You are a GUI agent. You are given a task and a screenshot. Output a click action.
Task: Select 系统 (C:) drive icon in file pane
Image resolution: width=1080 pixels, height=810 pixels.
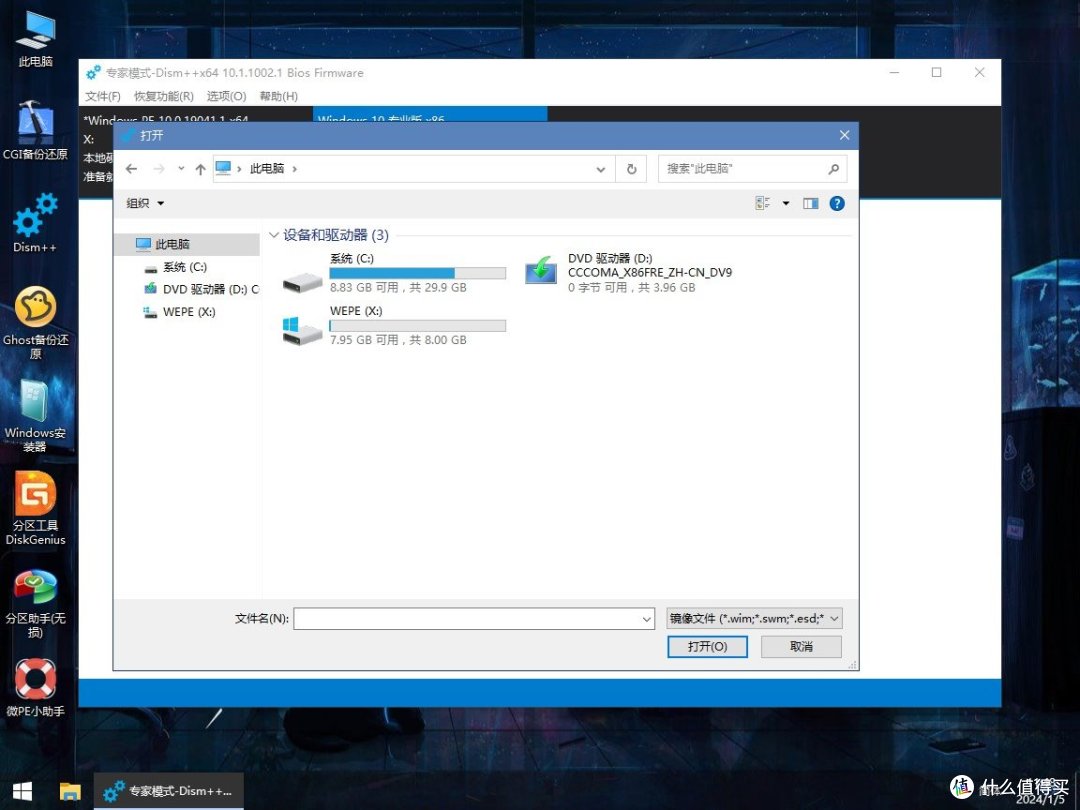(302, 280)
